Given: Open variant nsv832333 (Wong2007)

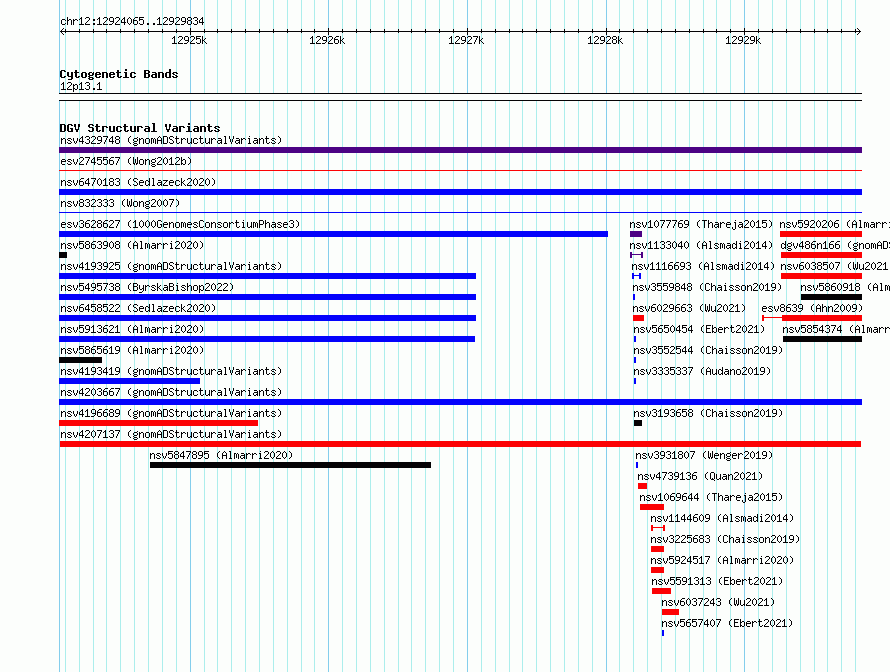Looking at the screenshot, I should [x=120, y=203].
